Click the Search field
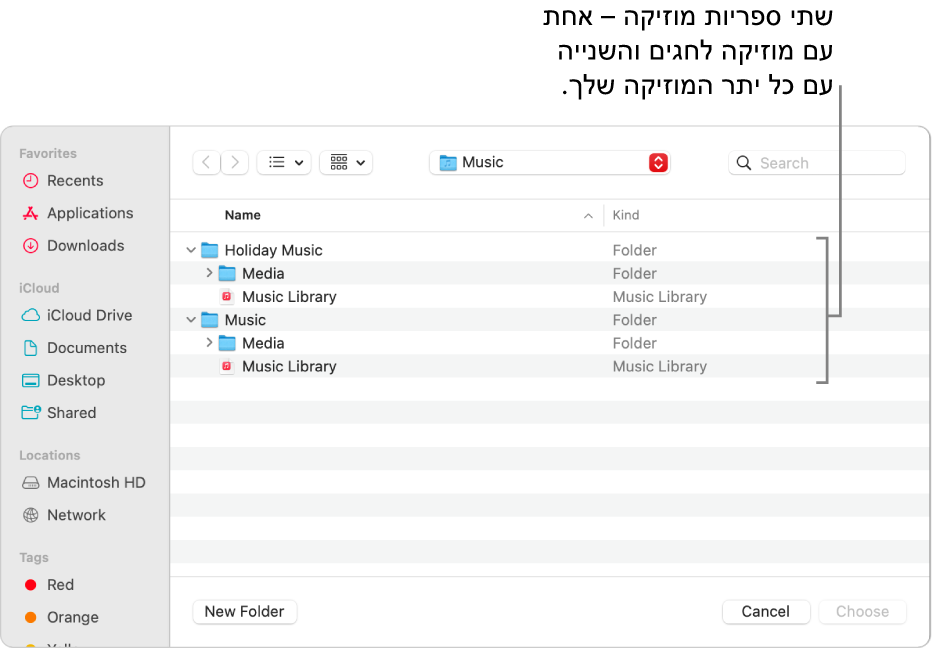This screenshot has height=649, width=934. click(817, 163)
